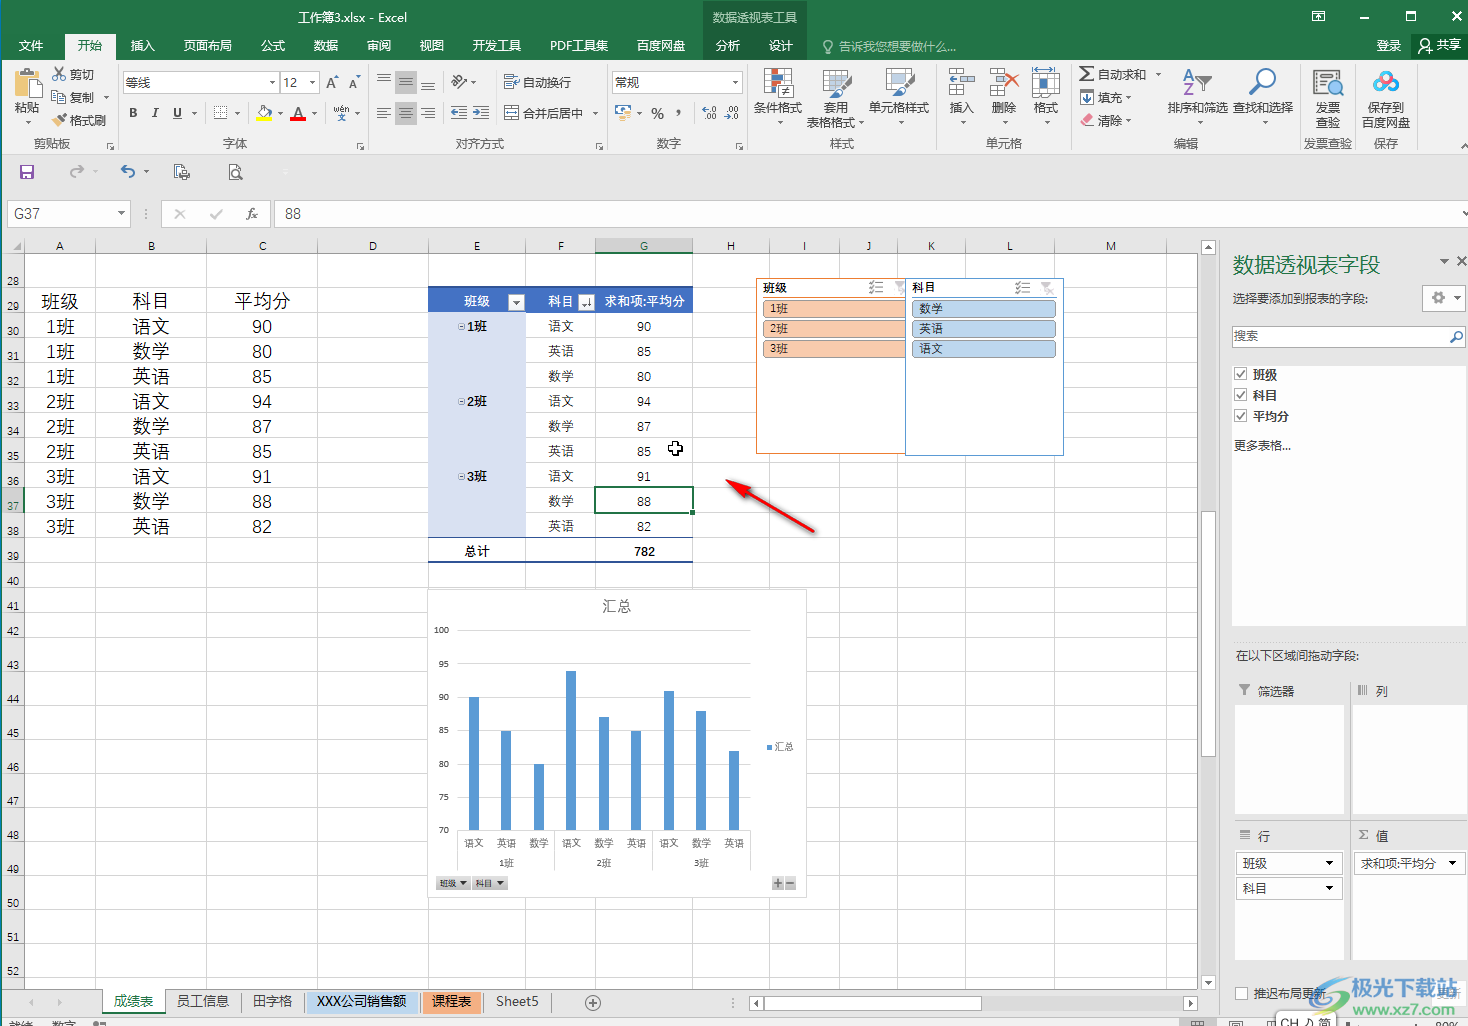Viewport: 1468px width, 1026px height.
Task: Click the AutoSum sigma icon
Action: (x=1087, y=74)
